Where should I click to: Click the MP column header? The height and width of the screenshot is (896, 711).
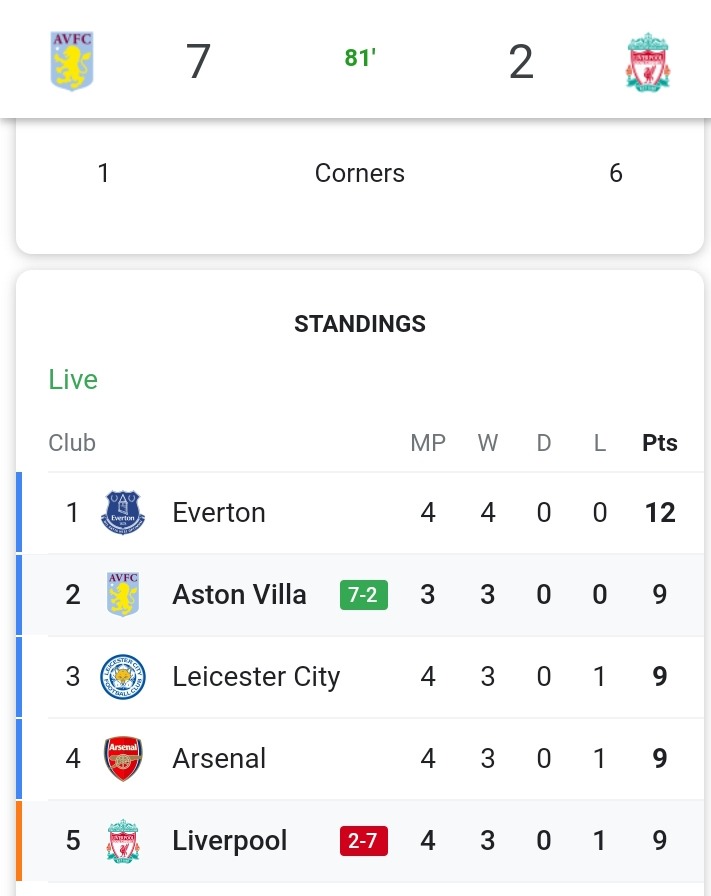428,443
